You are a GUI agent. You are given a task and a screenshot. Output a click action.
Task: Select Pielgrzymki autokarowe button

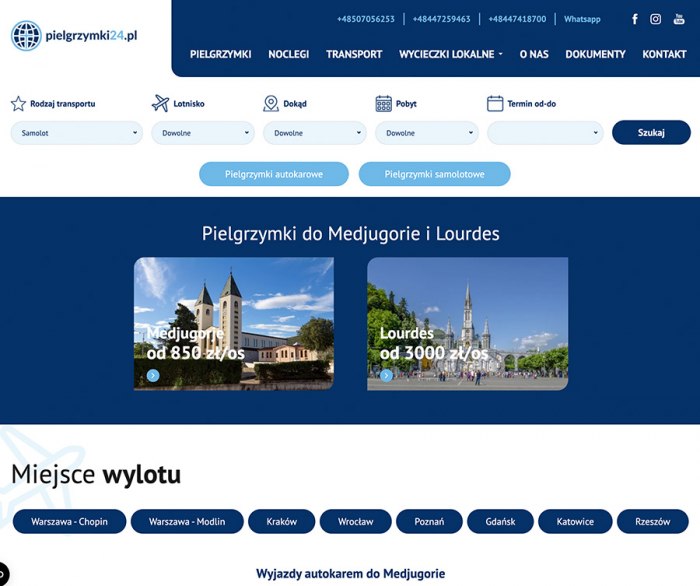(x=274, y=174)
